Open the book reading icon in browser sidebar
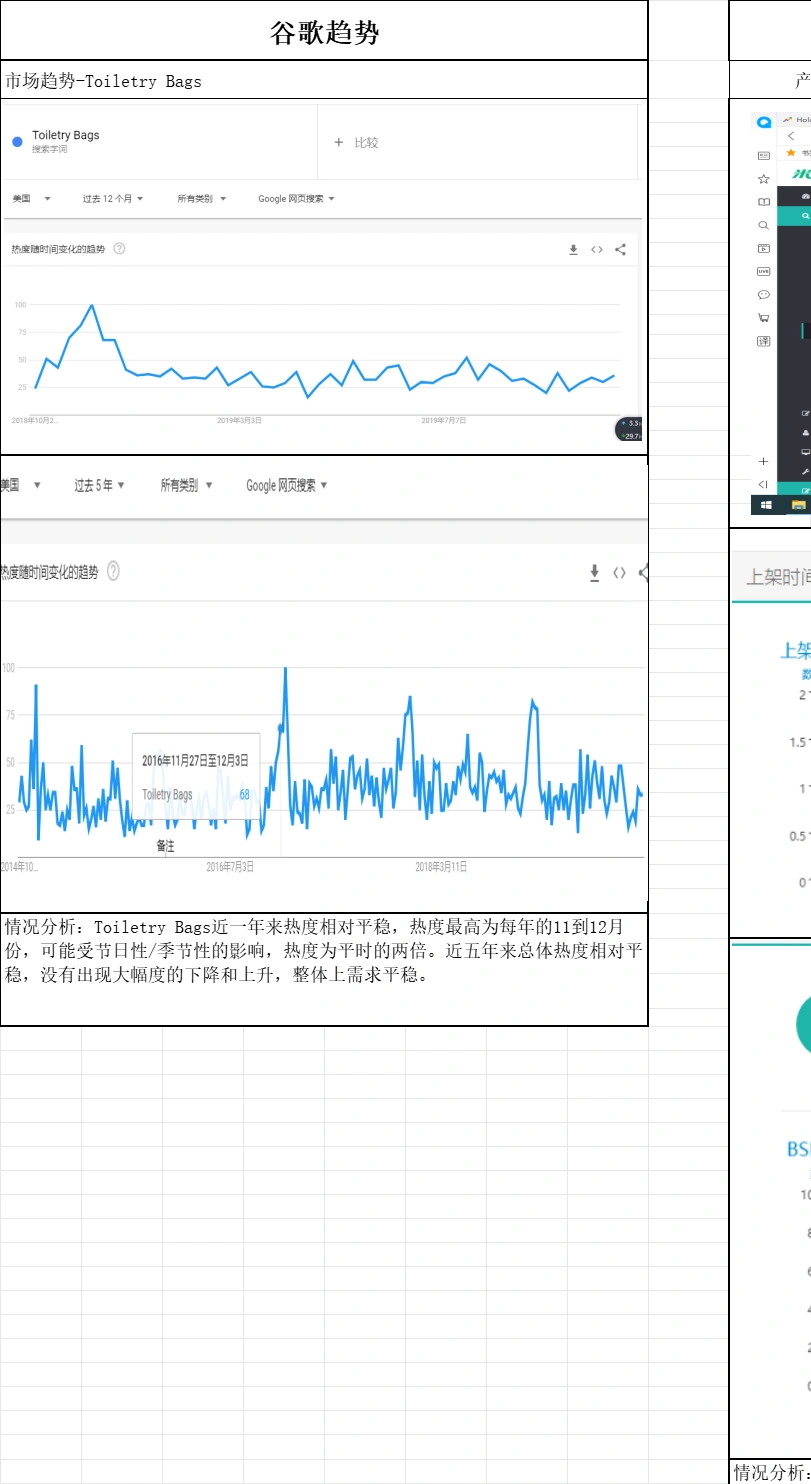Screen dimensions: 811x1484 coord(764,202)
